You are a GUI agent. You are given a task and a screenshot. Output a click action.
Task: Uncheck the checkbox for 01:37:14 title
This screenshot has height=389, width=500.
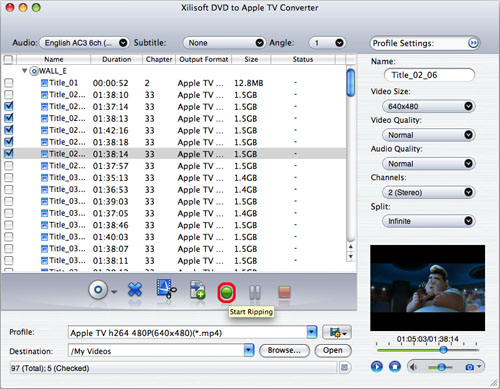[x=9, y=106]
